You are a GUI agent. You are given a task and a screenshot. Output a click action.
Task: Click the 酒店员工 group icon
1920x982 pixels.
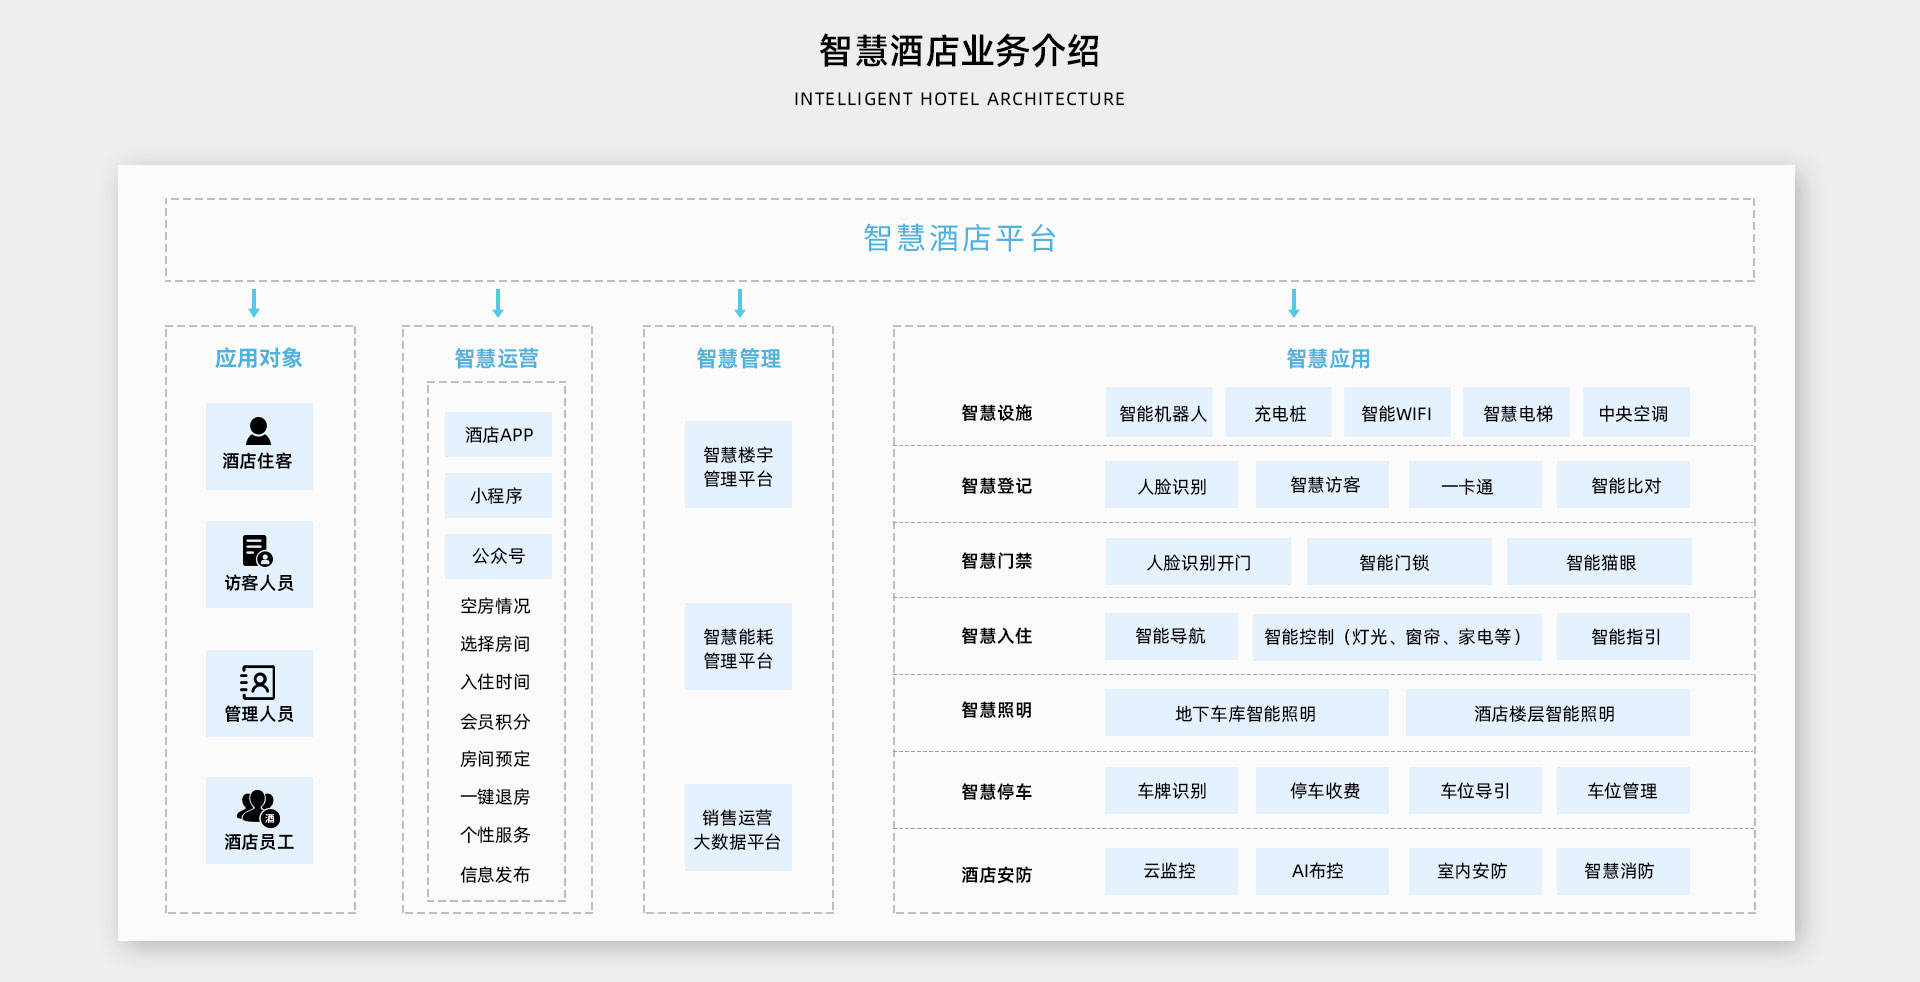click(x=258, y=808)
